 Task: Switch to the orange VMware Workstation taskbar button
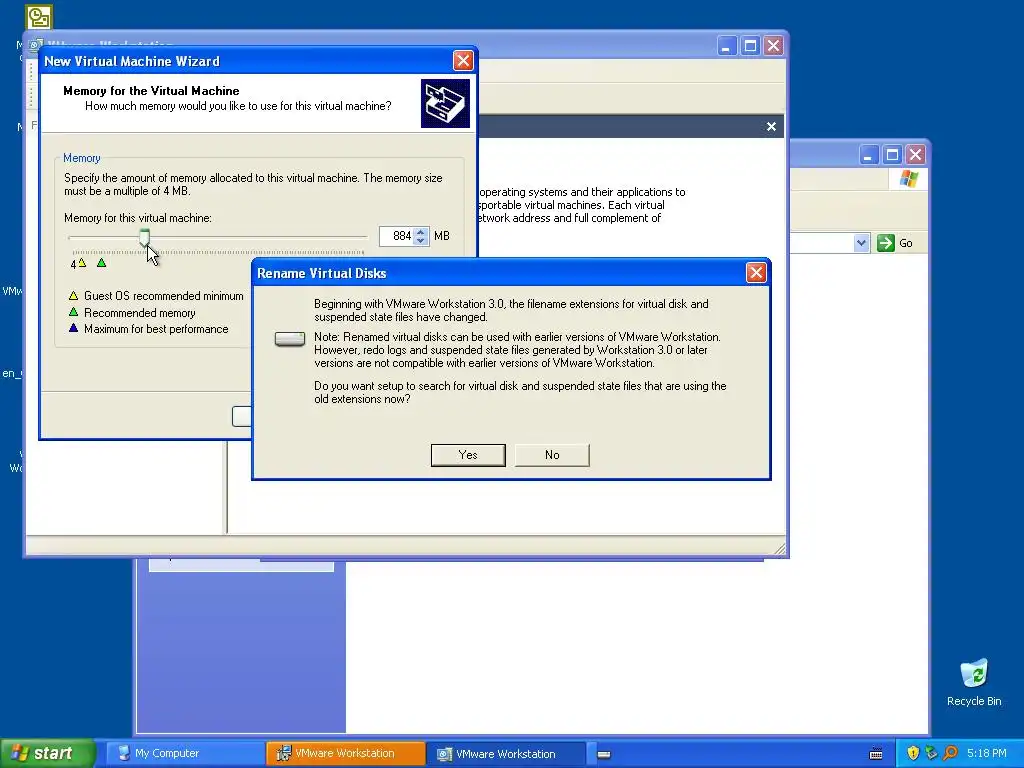pos(345,754)
